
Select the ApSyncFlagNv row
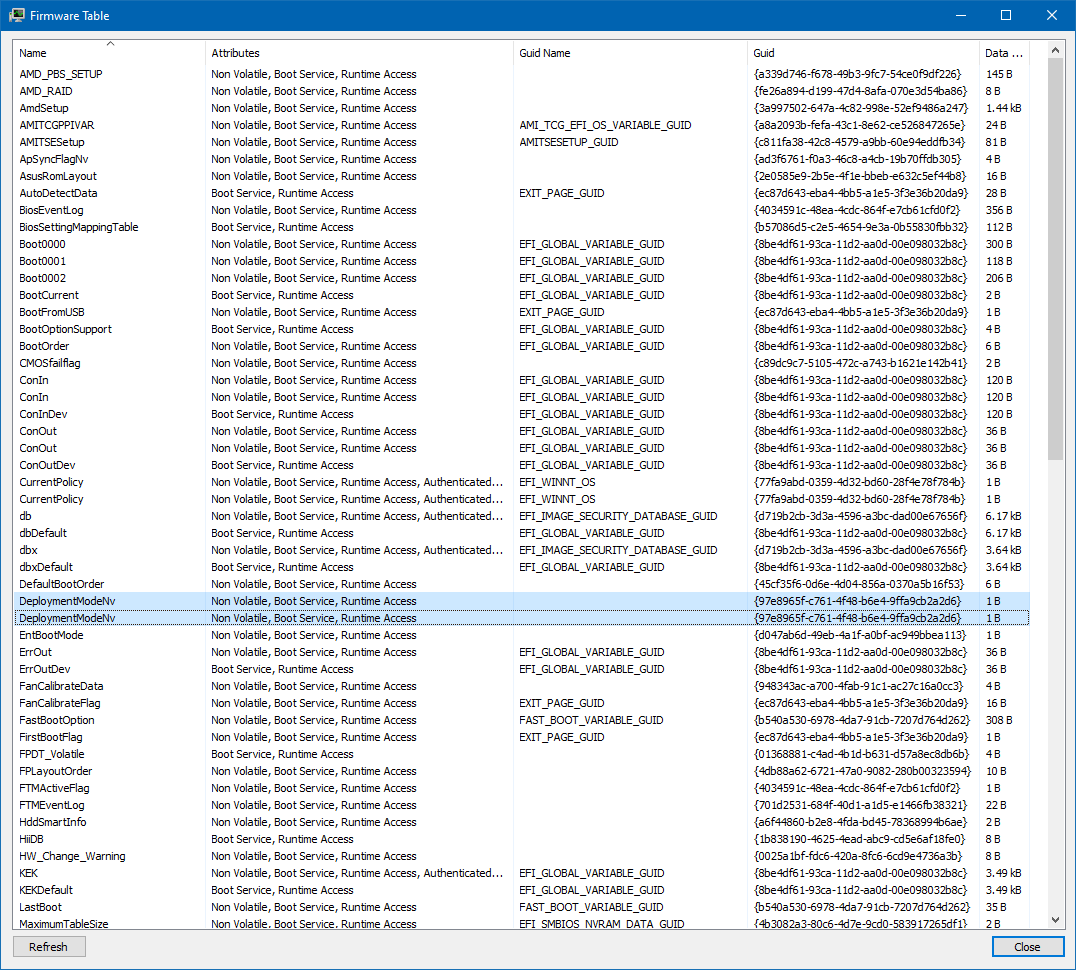[x=522, y=159]
